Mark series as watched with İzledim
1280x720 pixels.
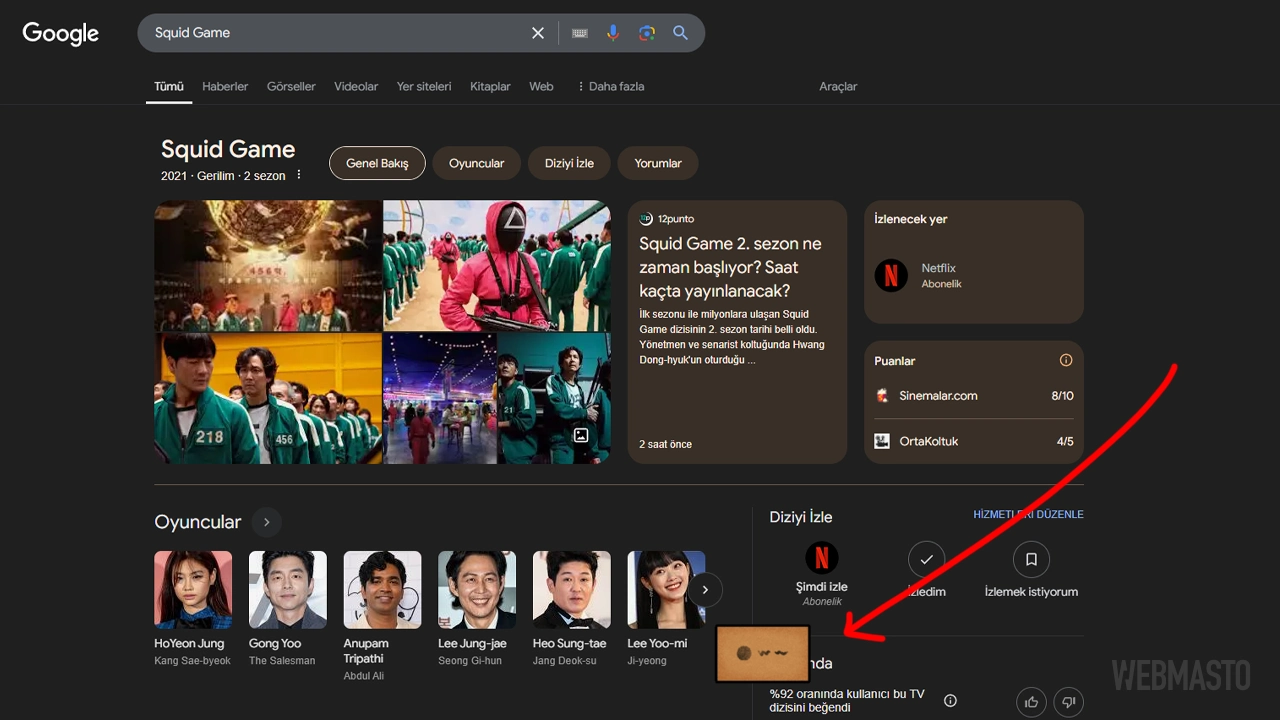coord(926,559)
